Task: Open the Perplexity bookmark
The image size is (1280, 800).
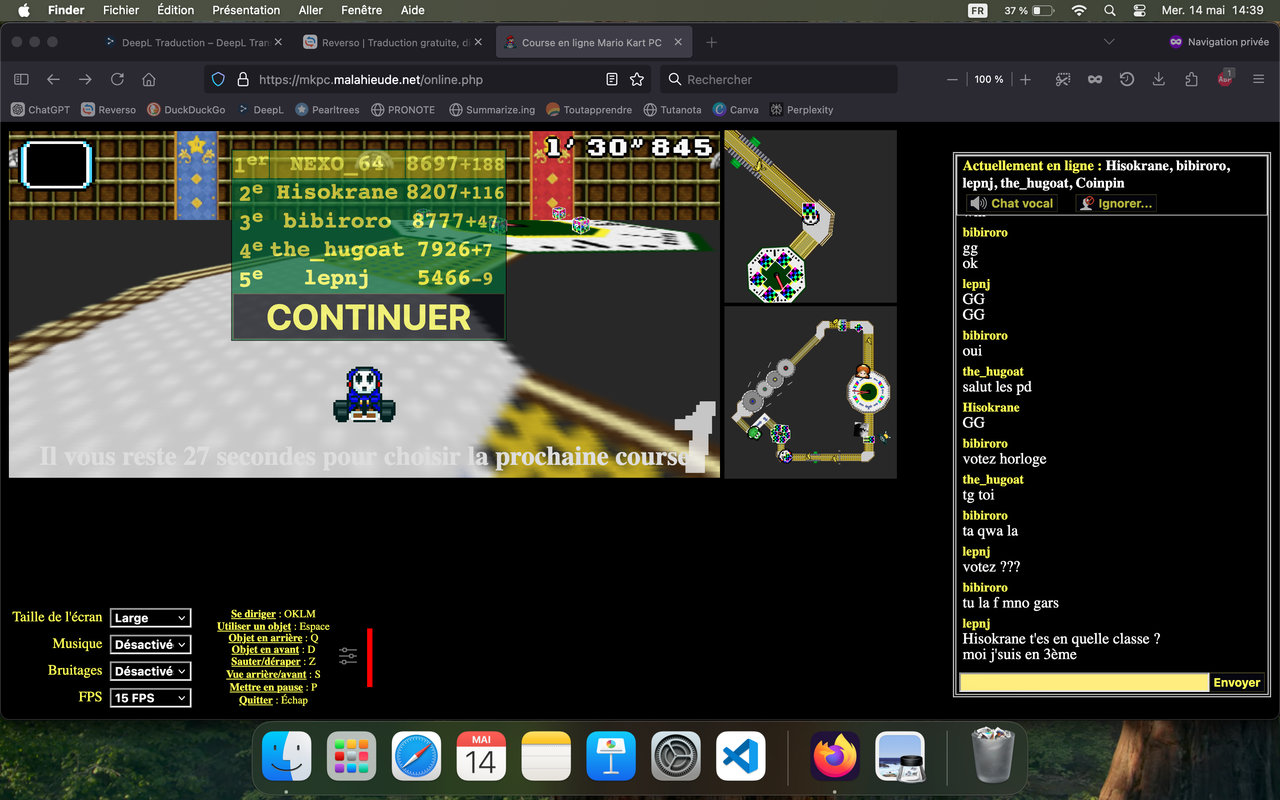Action: (801, 109)
